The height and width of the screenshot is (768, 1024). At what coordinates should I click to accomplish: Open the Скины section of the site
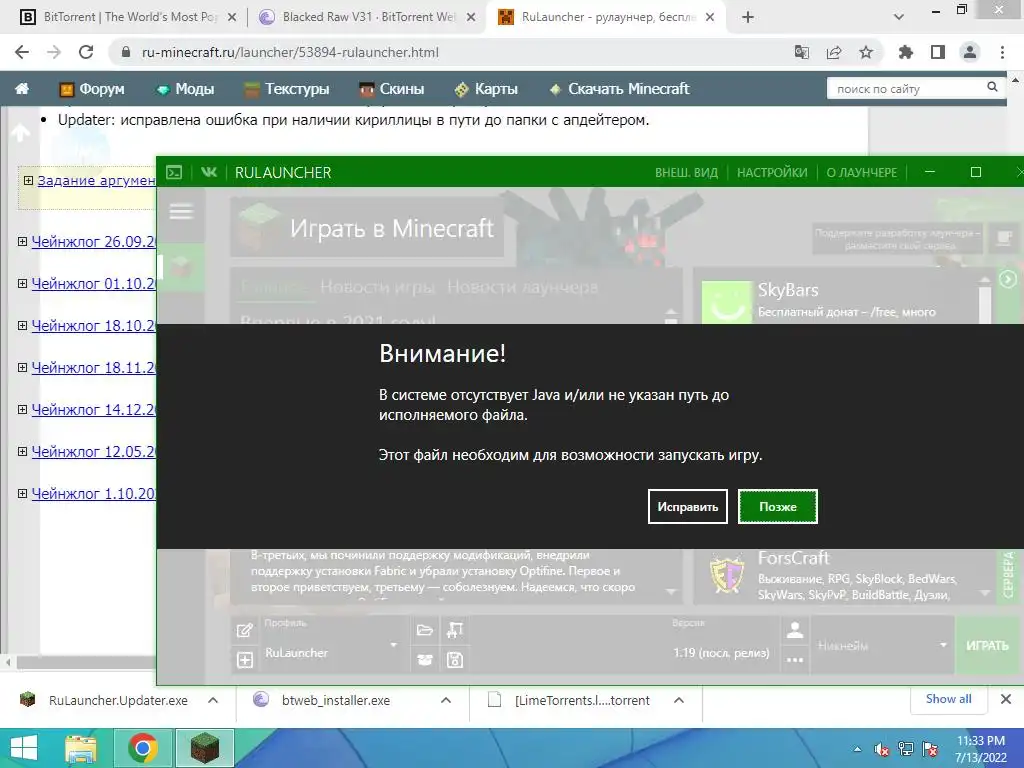[392, 89]
